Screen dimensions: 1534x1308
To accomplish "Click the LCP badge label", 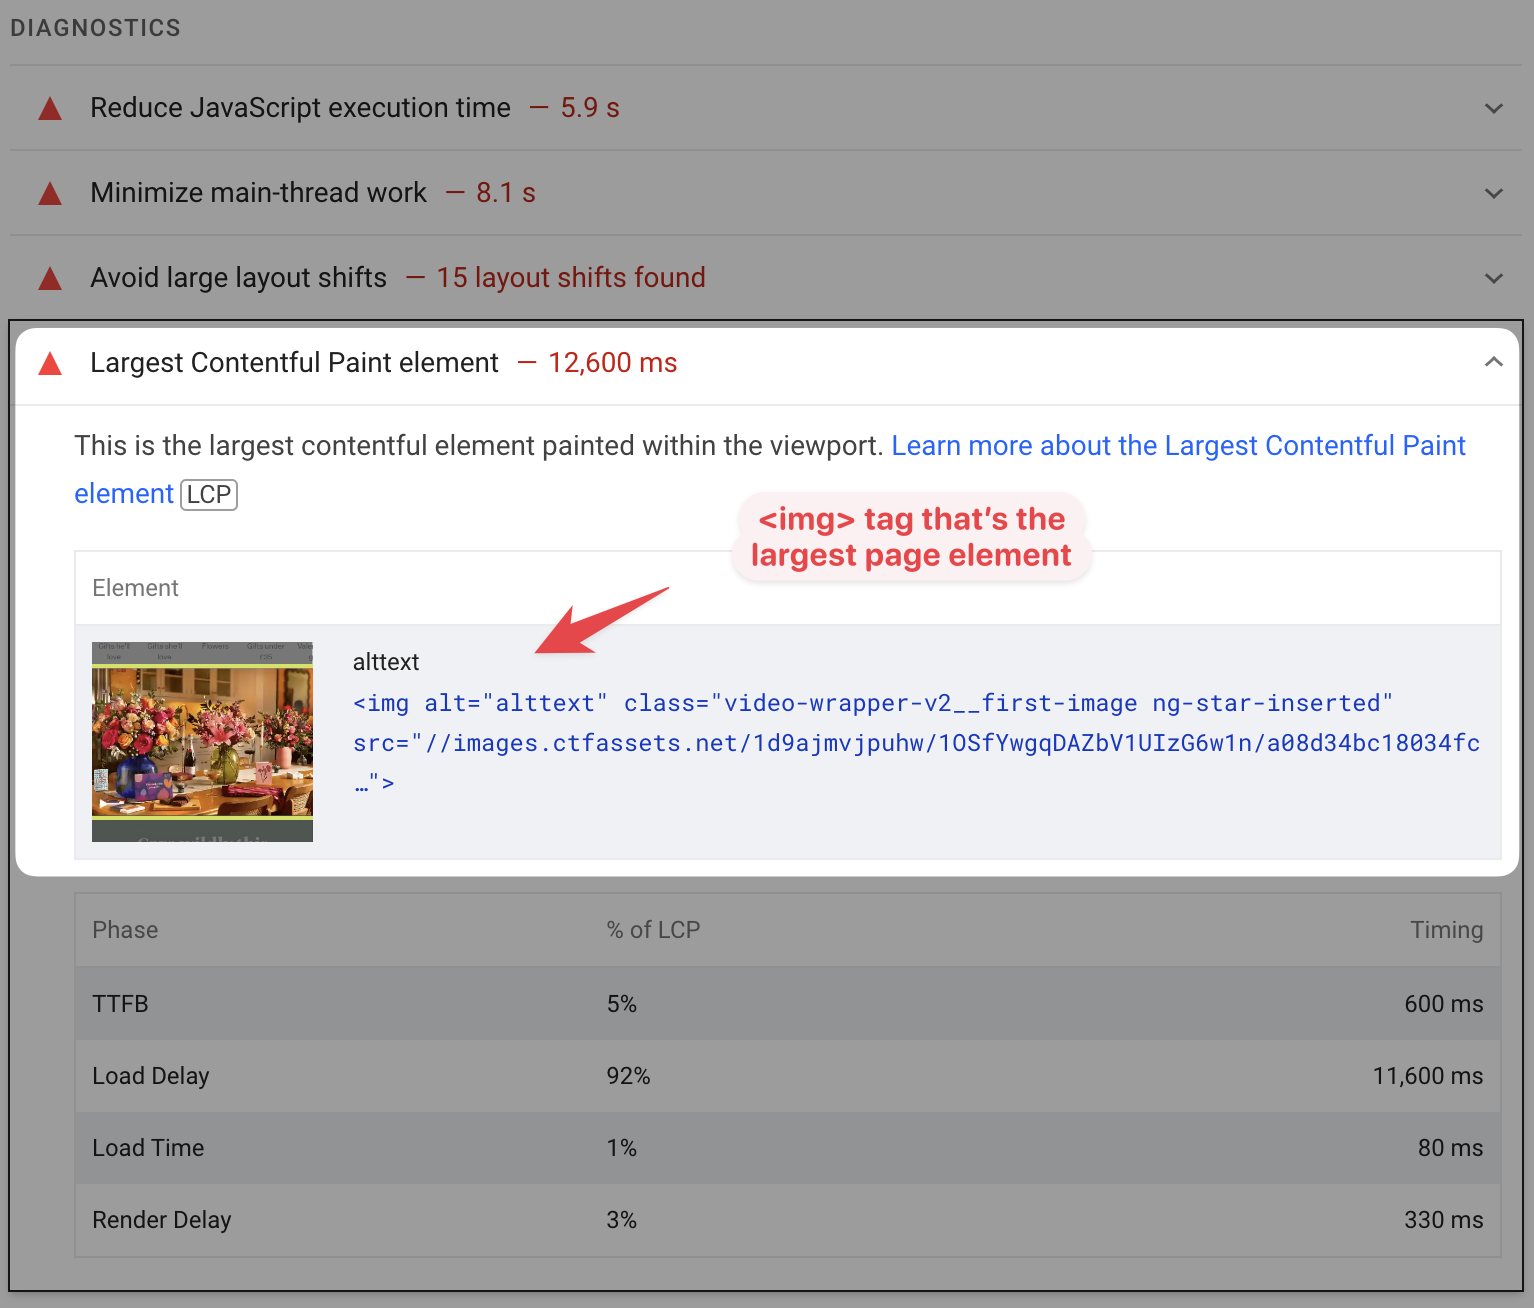I will coord(208,495).
